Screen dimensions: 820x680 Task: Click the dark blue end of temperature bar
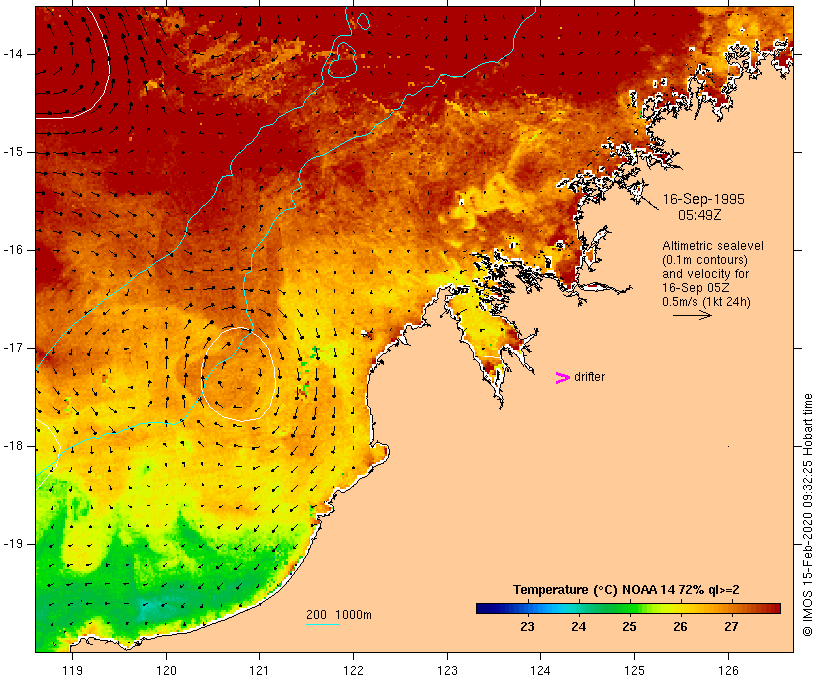point(484,608)
